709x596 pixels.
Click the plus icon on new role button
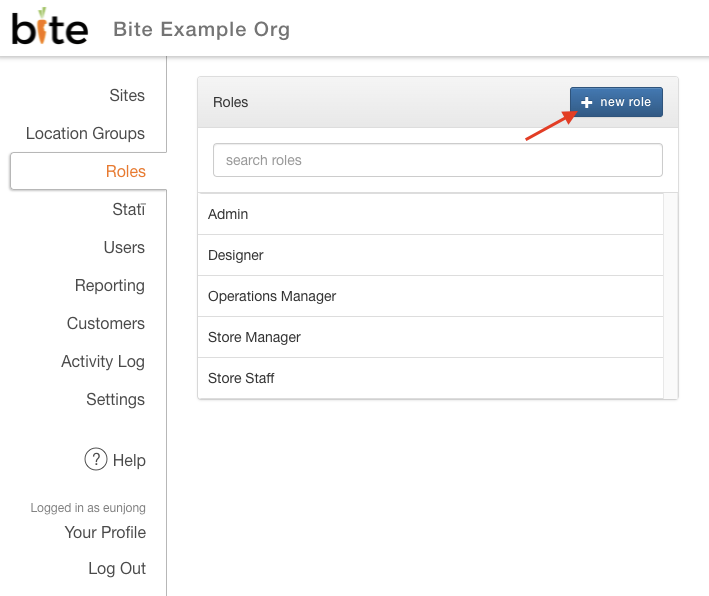click(587, 103)
